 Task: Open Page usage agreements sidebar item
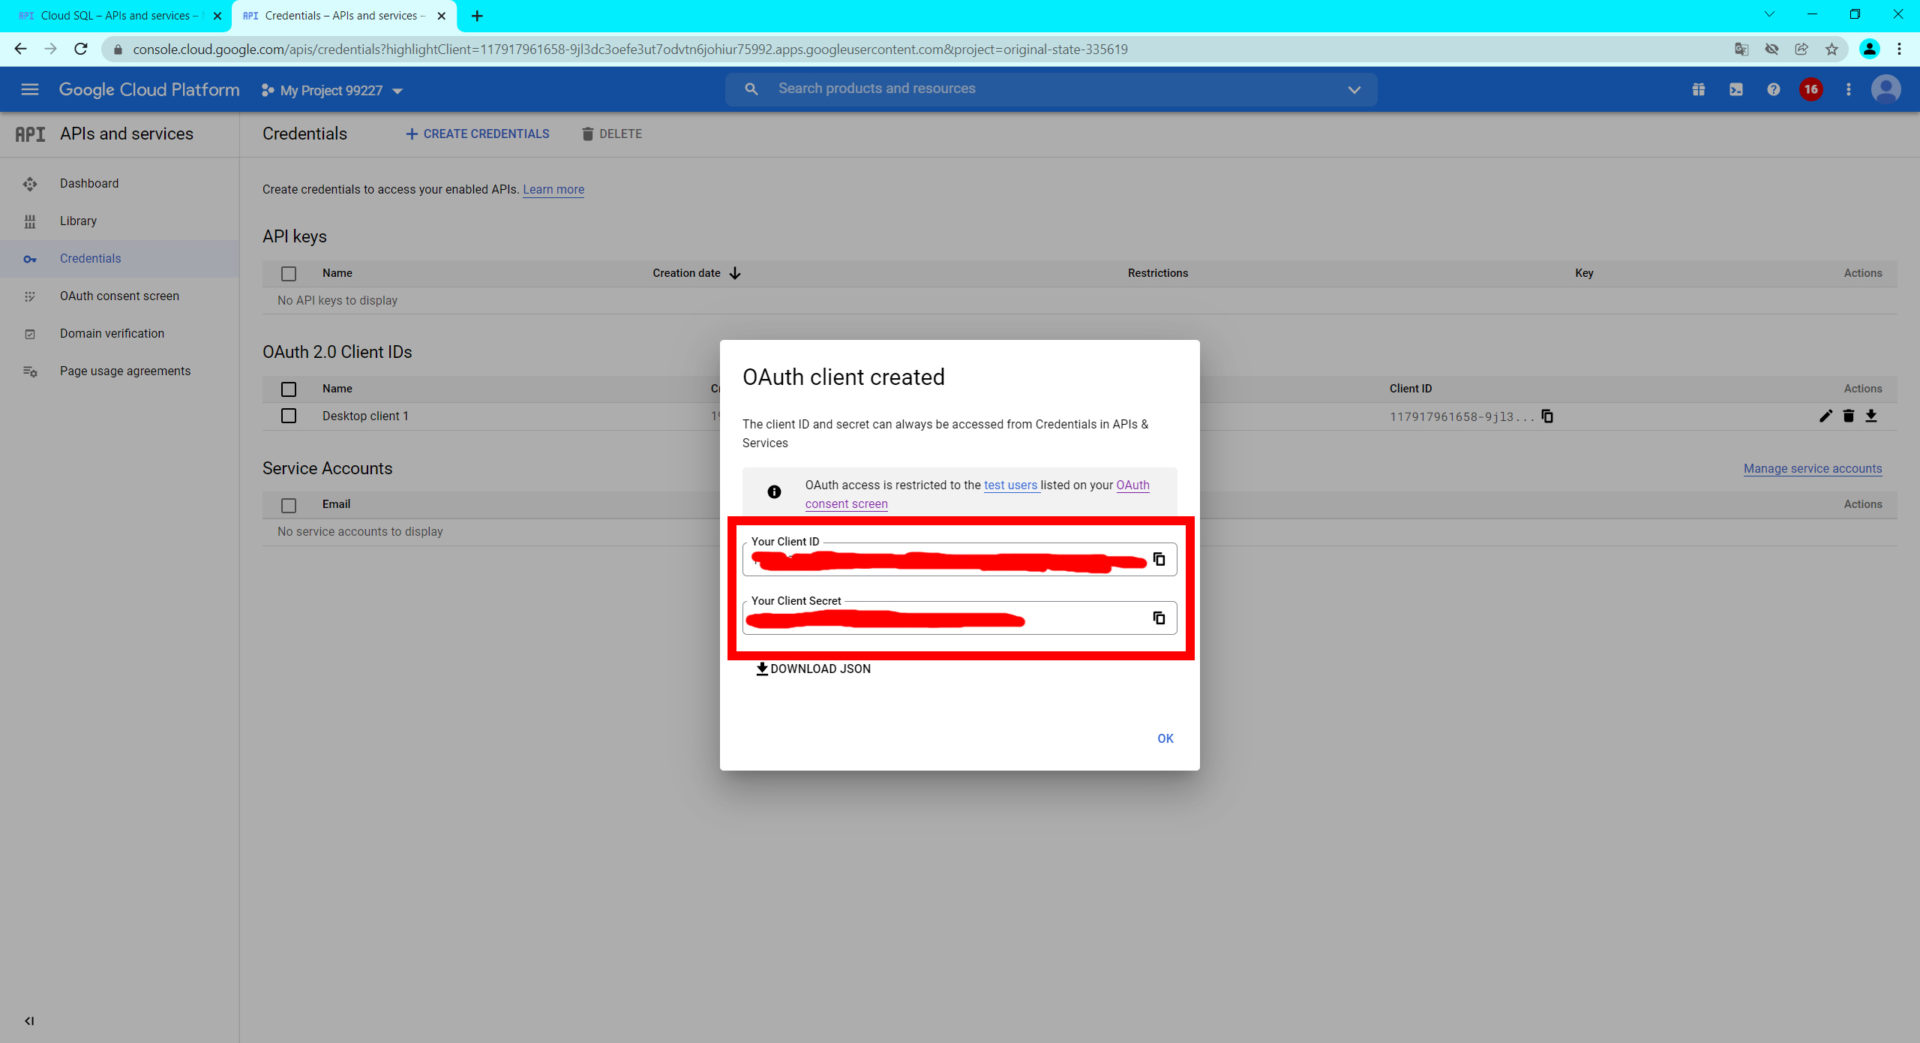119,371
